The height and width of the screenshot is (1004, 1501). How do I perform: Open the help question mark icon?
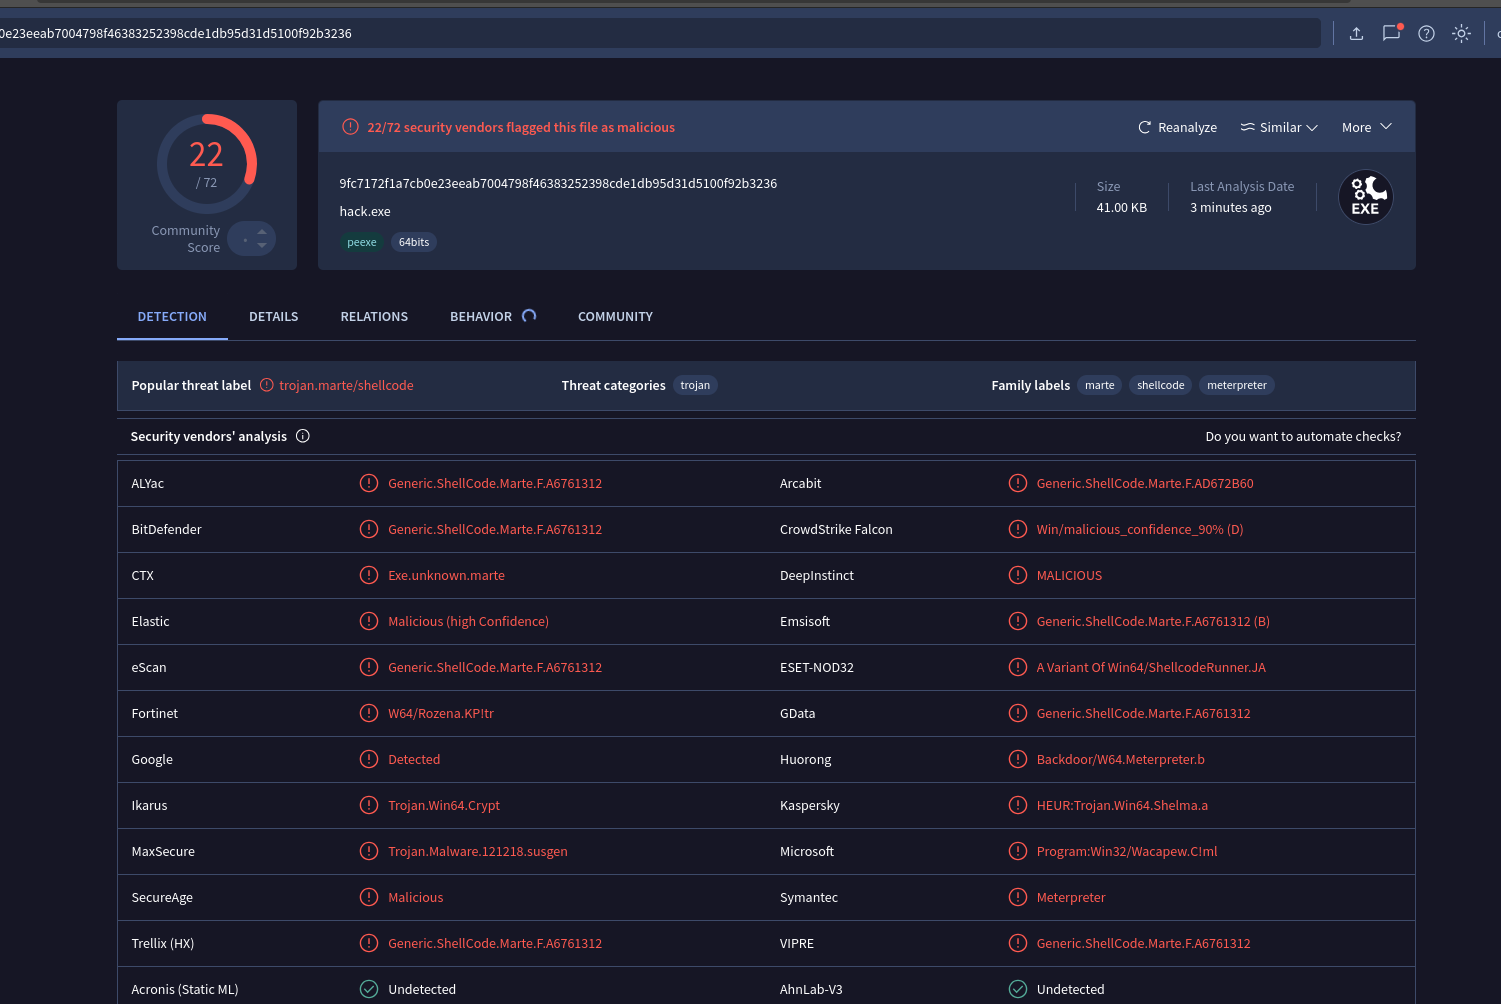pos(1427,33)
